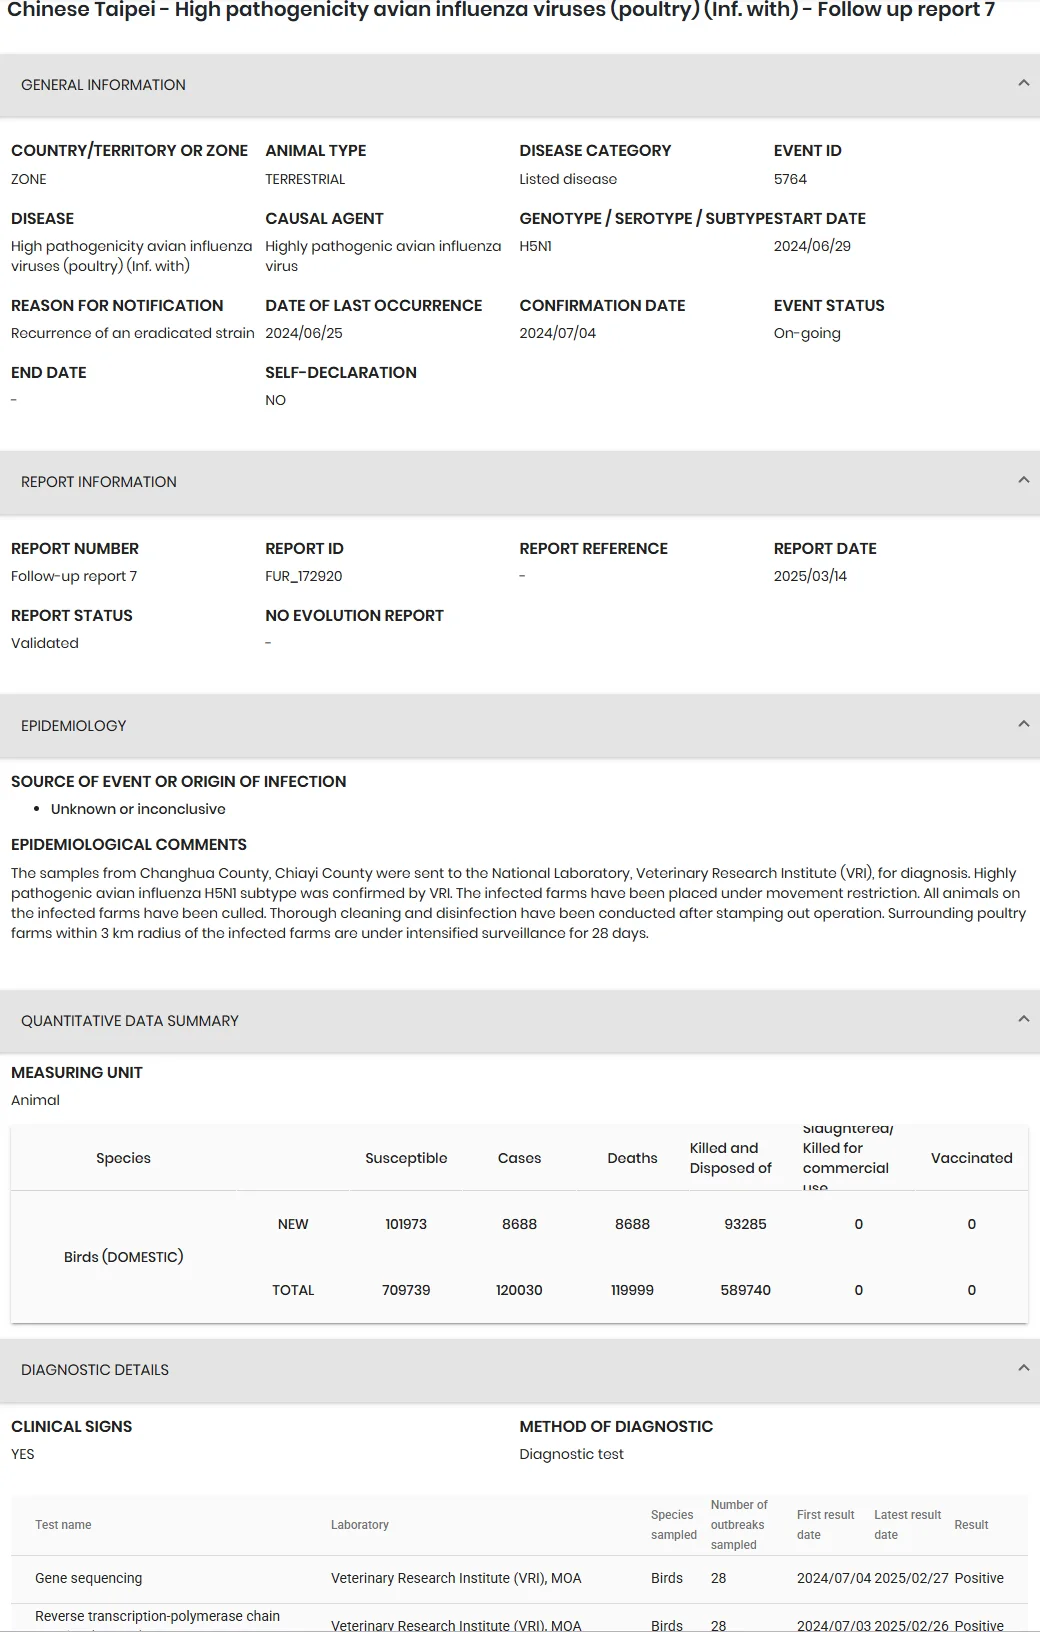
Task: Click the Susceptible column header
Action: point(406,1158)
